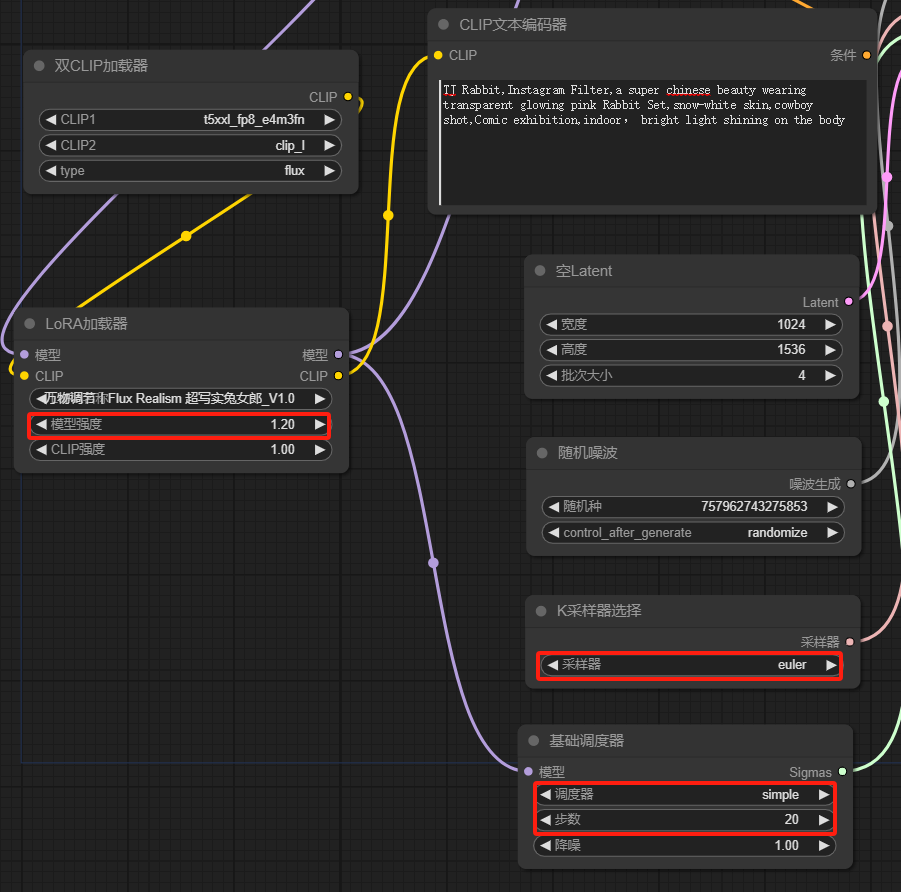
Task: Open CLIP1 t5xxl_fp8_e4m3fn dropdown
Action: coord(190,120)
